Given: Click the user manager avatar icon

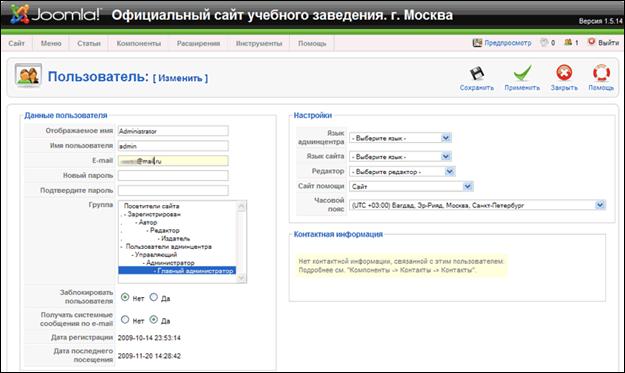Looking at the screenshot, I should click(x=28, y=75).
